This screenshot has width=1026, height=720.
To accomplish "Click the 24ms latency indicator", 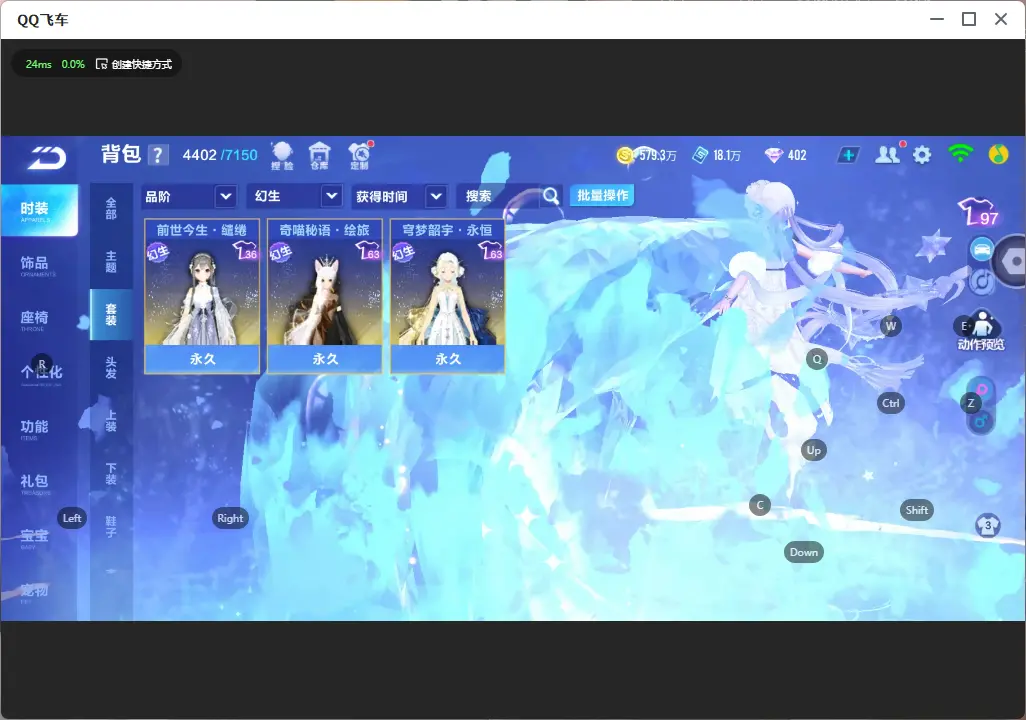I will 39,64.
